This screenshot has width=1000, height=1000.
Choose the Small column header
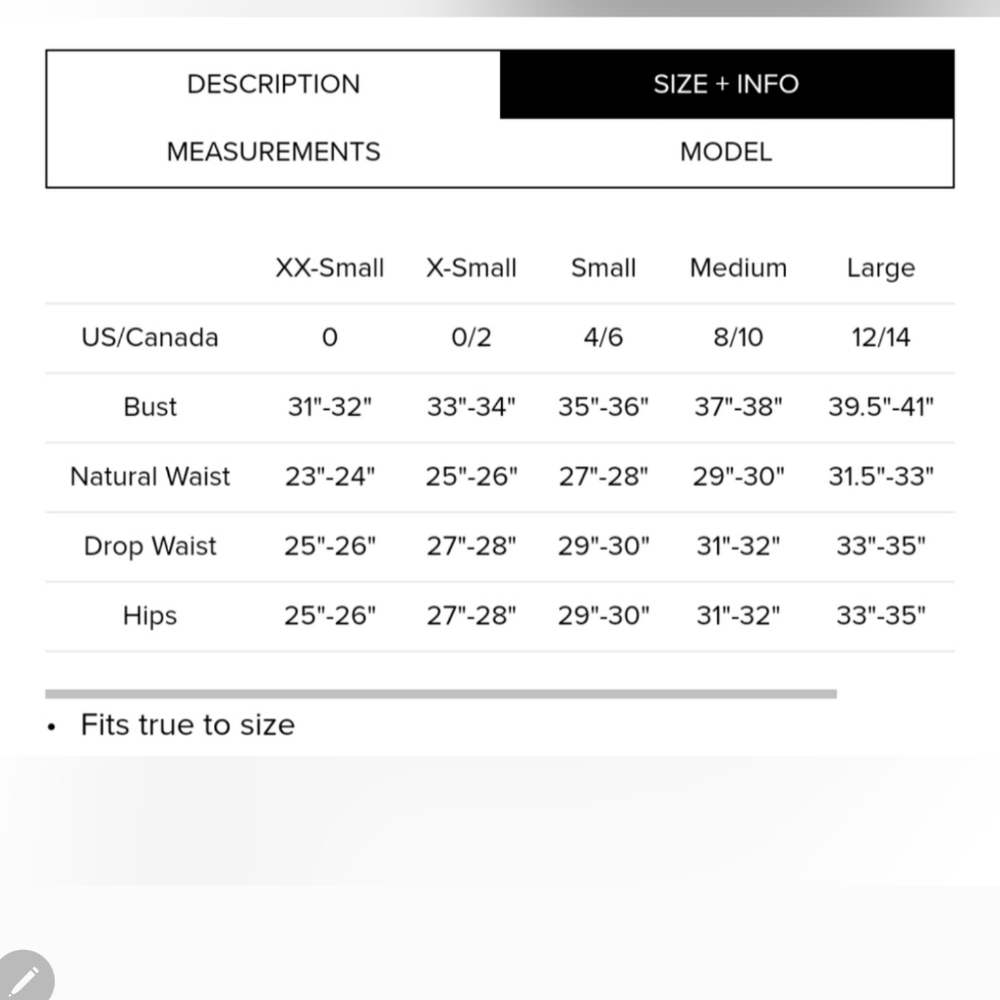click(603, 268)
